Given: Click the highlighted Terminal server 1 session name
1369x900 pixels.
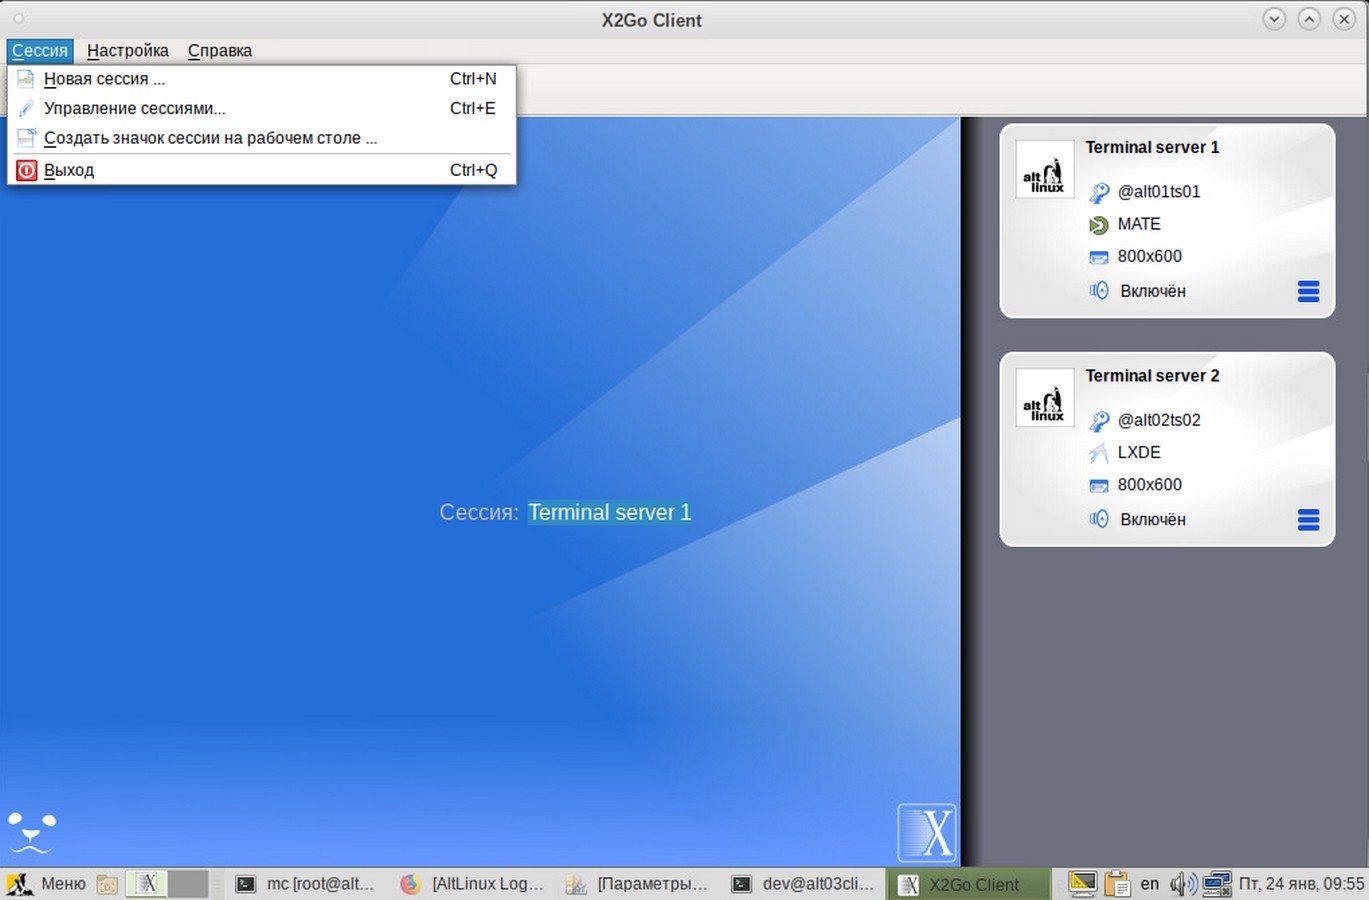Looking at the screenshot, I should click(x=610, y=512).
